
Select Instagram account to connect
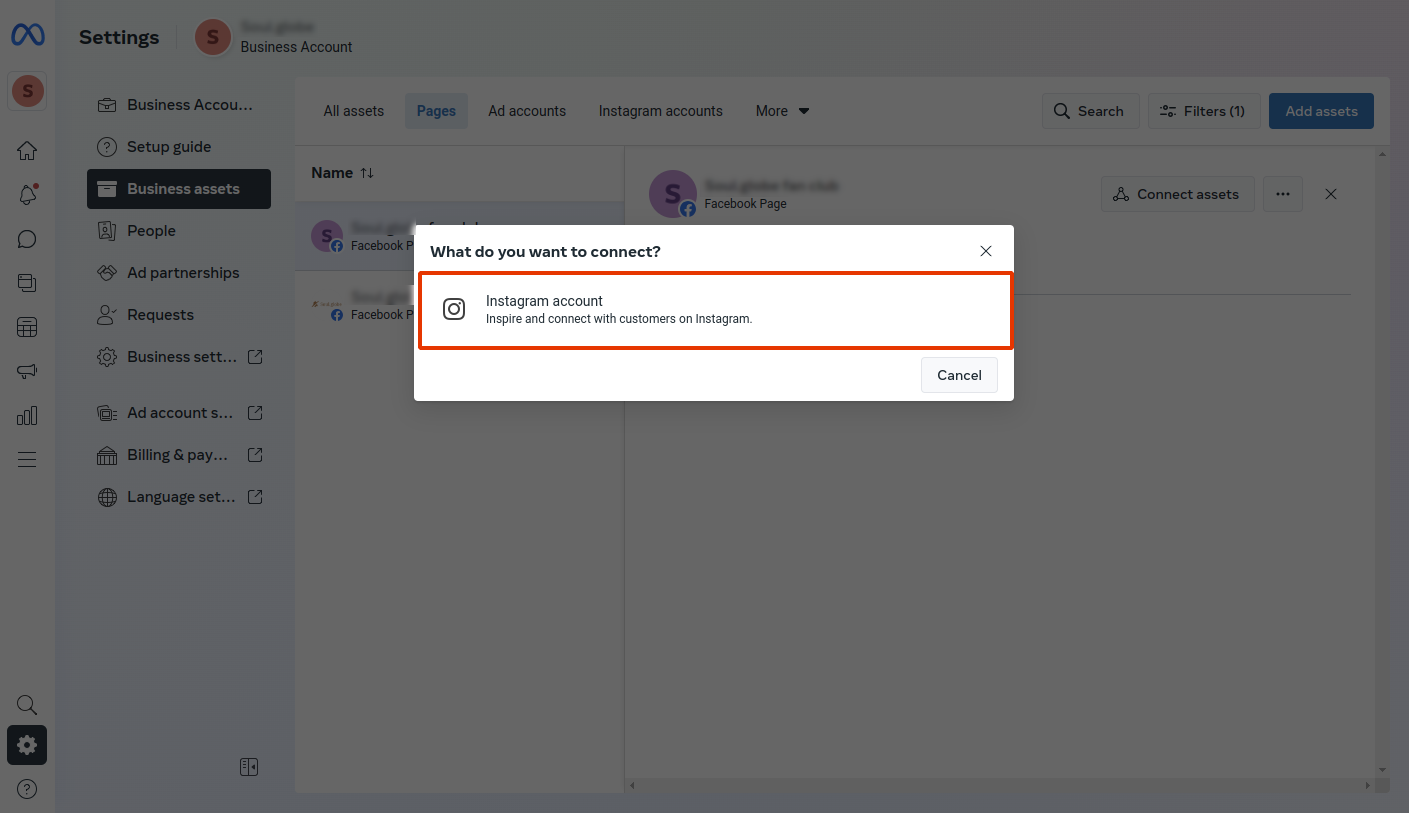point(715,310)
